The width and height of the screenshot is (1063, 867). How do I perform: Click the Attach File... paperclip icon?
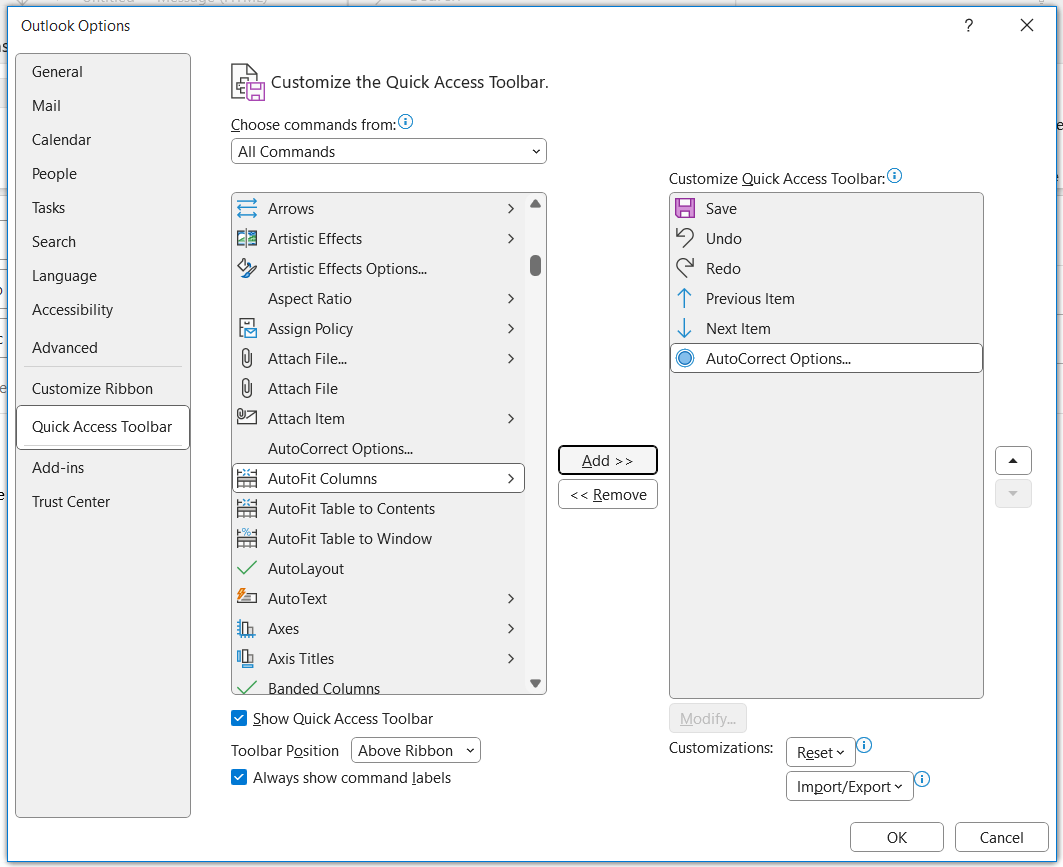tap(247, 359)
